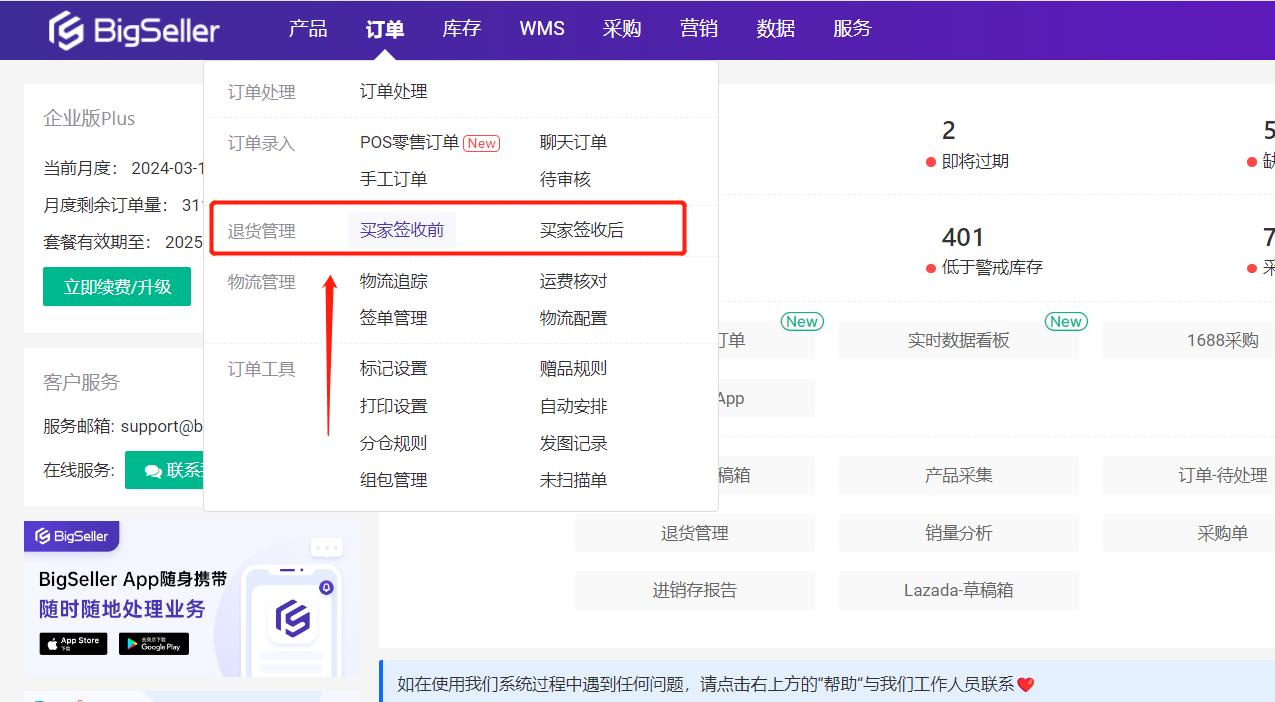Open the 销量分析 shortcut
This screenshot has width=1275, height=702.
click(958, 533)
